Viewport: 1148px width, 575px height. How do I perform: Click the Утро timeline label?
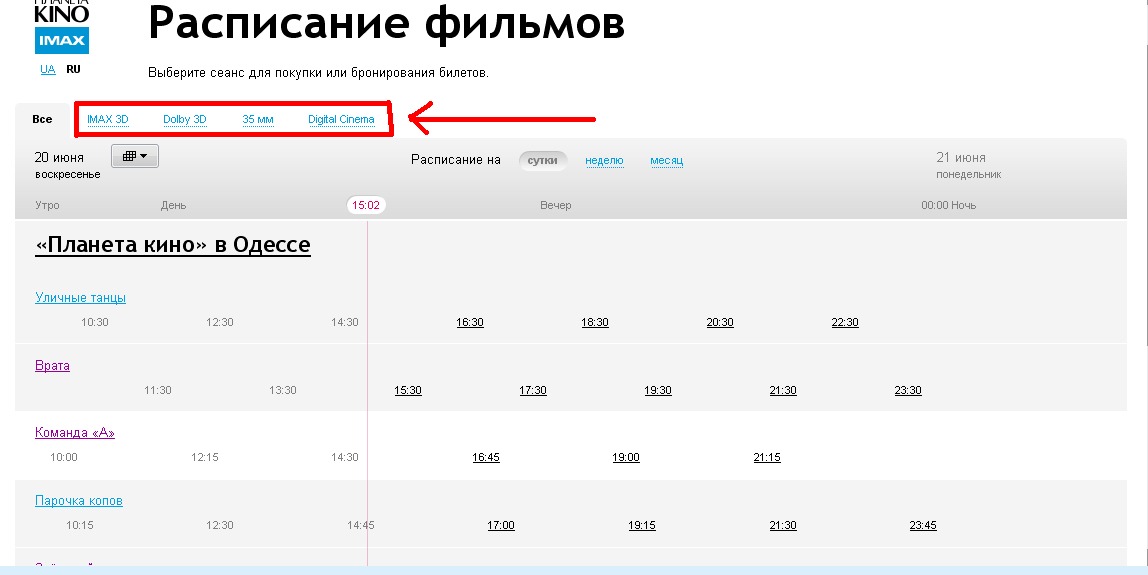pyautogui.click(x=48, y=205)
